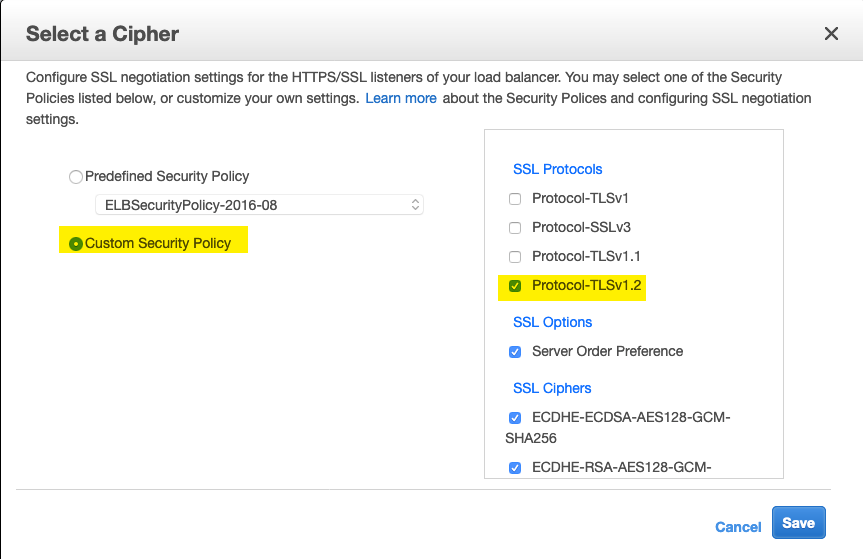Click the SSL Options heading
Screen dimensions: 863x559
tap(553, 322)
